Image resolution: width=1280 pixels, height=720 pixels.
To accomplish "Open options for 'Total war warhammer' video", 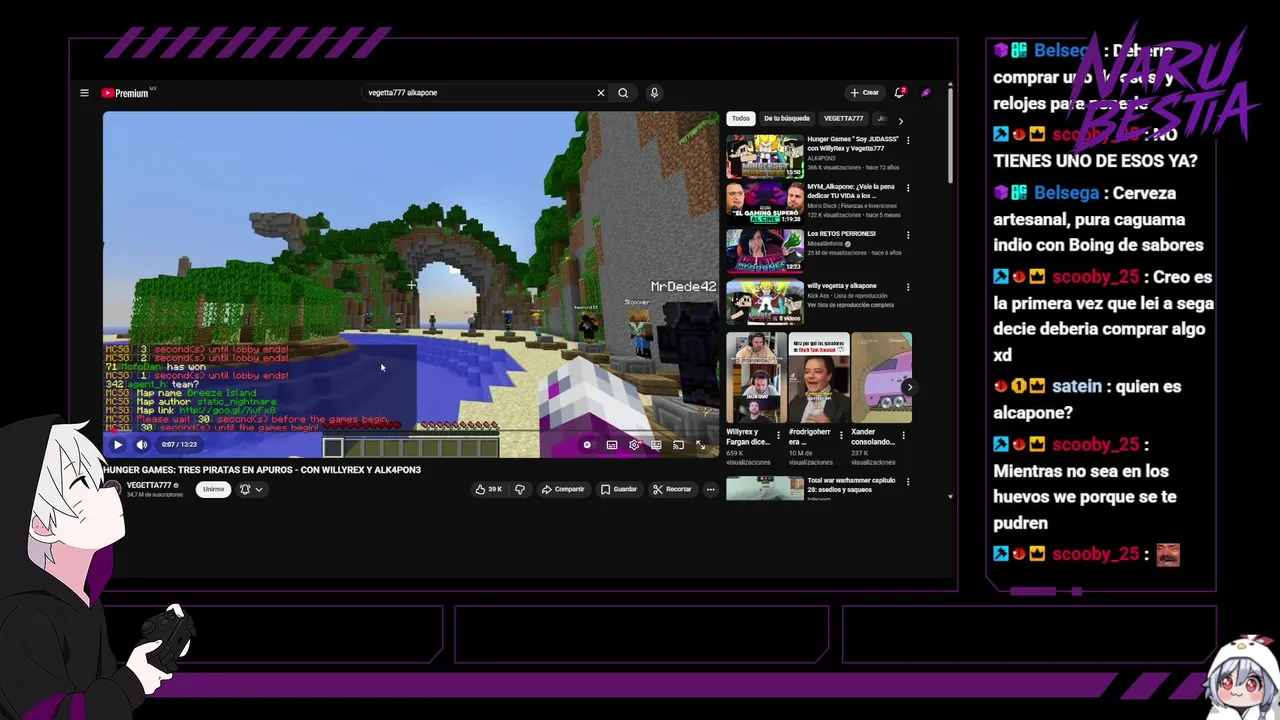I will (908, 482).
